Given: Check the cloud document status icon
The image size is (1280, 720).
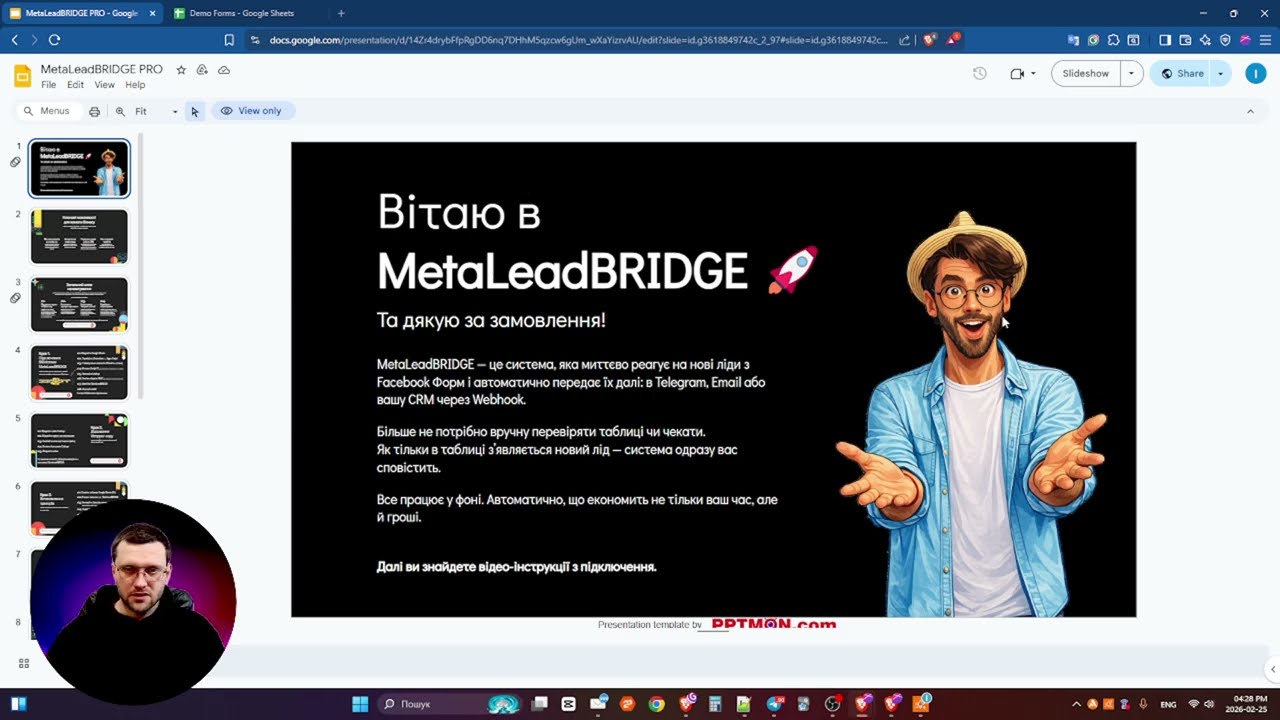Looking at the screenshot, I should (224, 70).
